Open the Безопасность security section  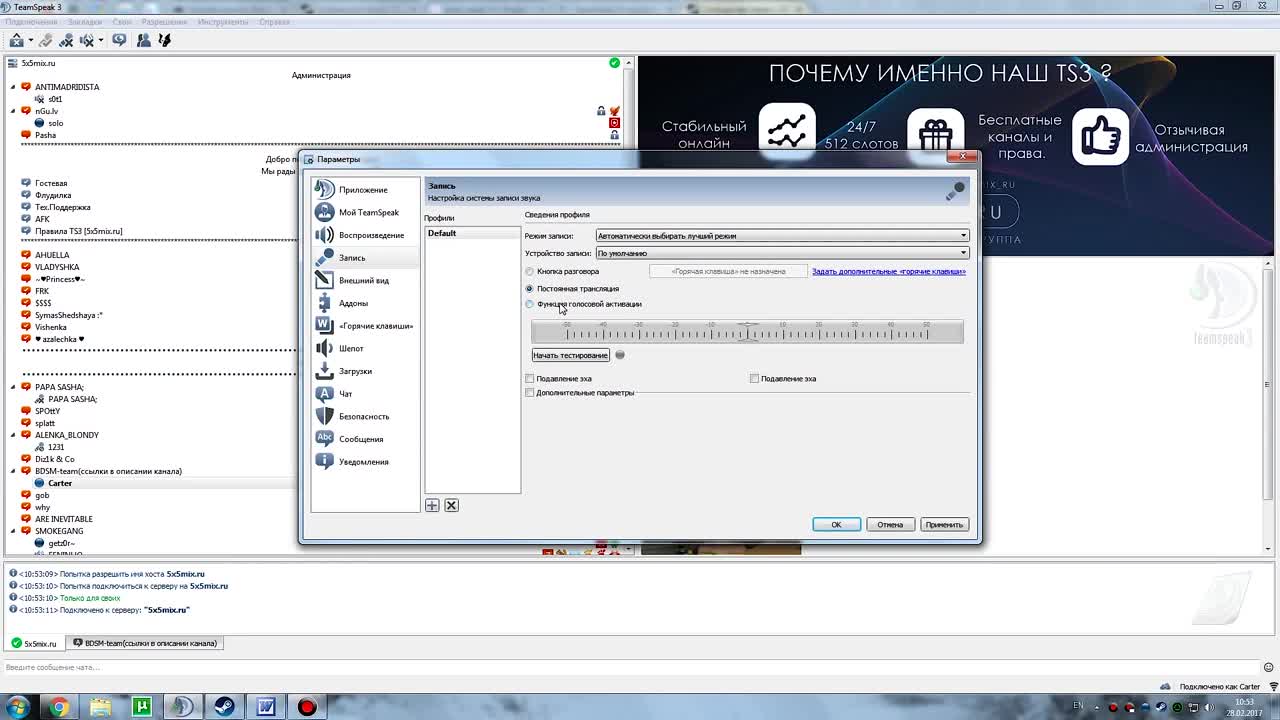coord(365,416)
